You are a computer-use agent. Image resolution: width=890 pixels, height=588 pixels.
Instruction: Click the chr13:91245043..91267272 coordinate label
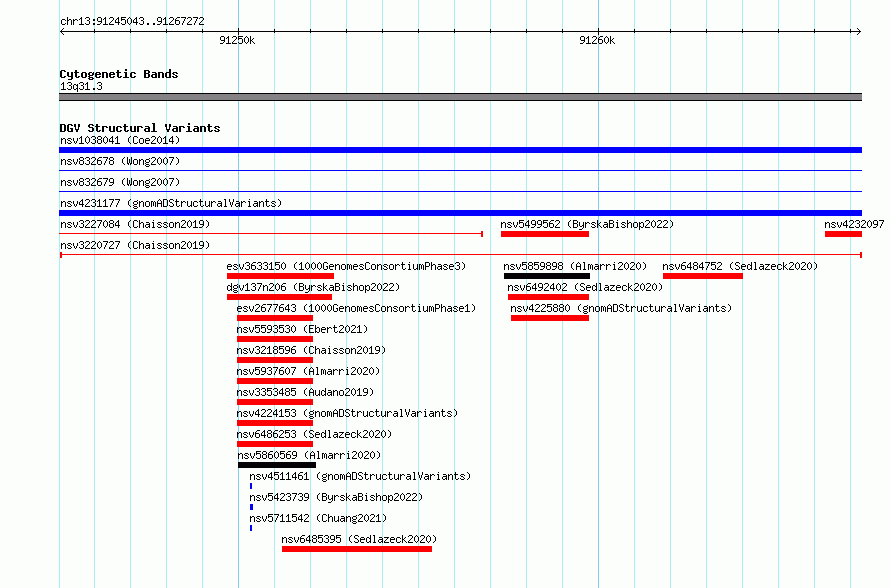tap(132, 21)
